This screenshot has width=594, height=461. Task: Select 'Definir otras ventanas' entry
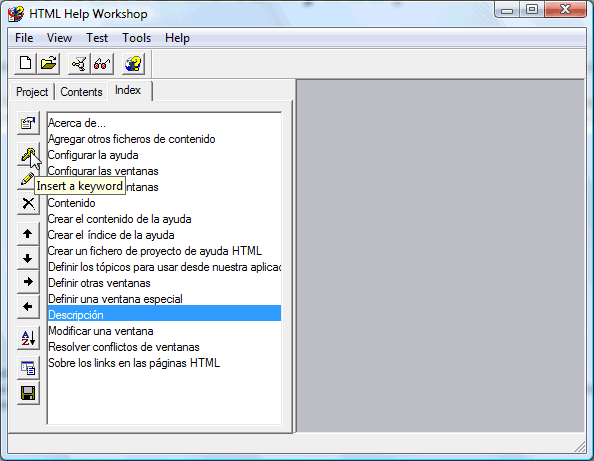pos(164,283)
